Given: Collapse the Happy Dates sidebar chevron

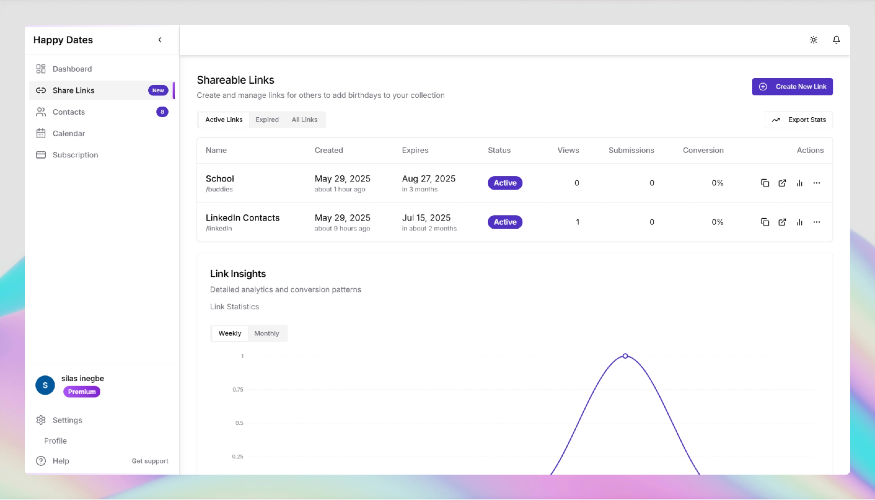Looking at the screenshot, I should 160,40.
